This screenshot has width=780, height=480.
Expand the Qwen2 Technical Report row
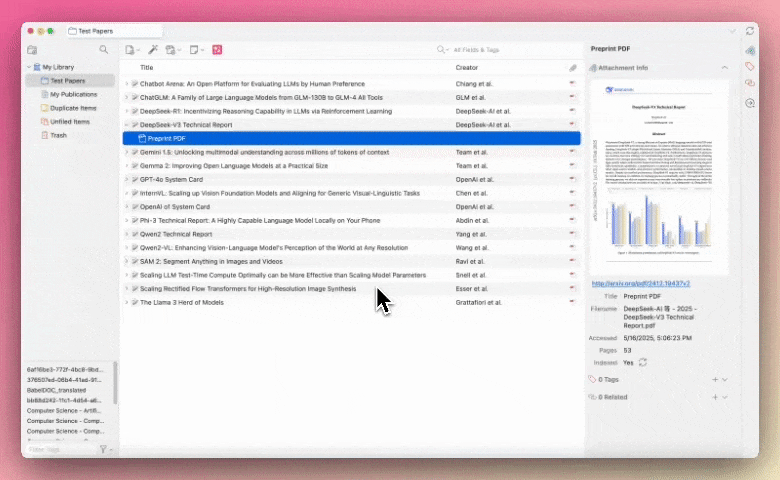point(126,234)
